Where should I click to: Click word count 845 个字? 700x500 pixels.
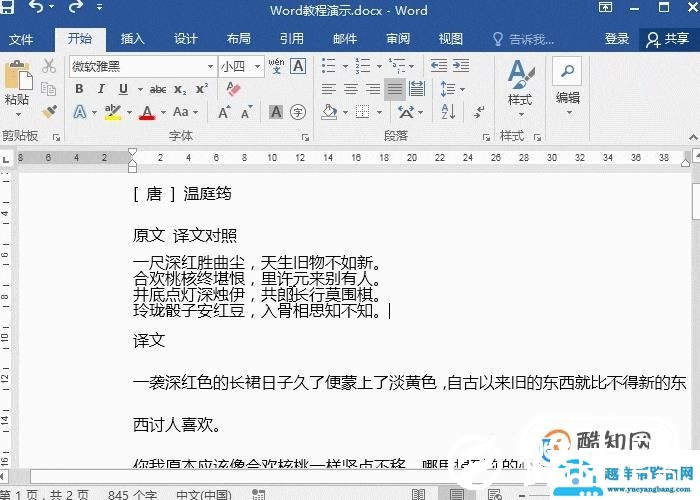coord(133,495)
